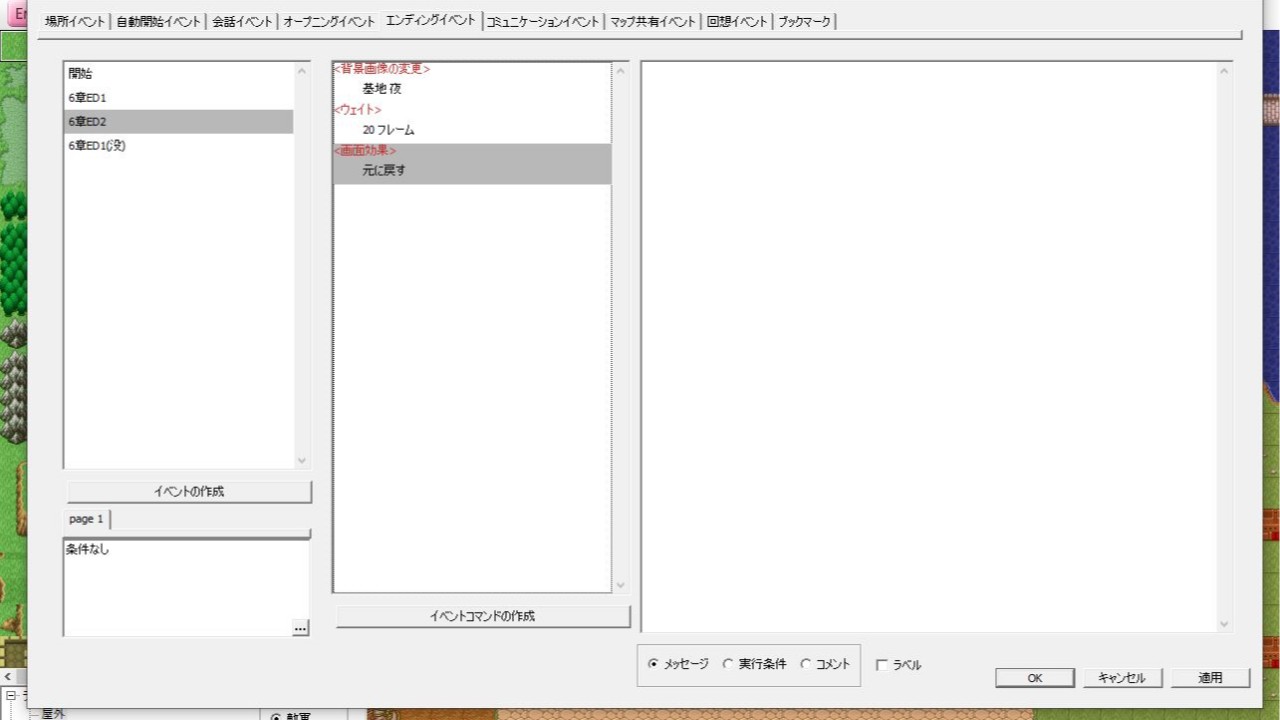Switch to the ブックマーク tab
Viewport: 1280px width, 720px height.
805,20
